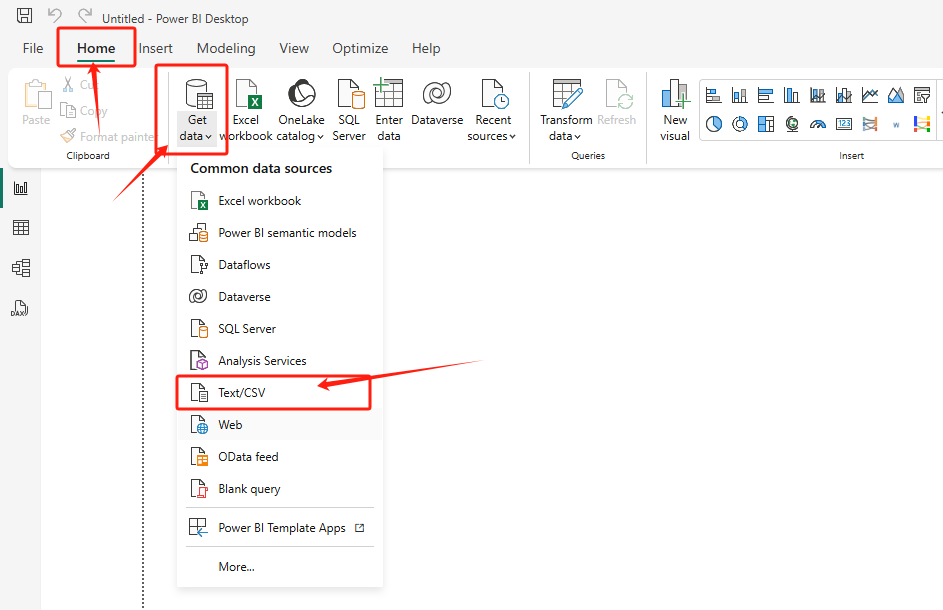
Task: Choose Blank query from the list
Action: 280,488
